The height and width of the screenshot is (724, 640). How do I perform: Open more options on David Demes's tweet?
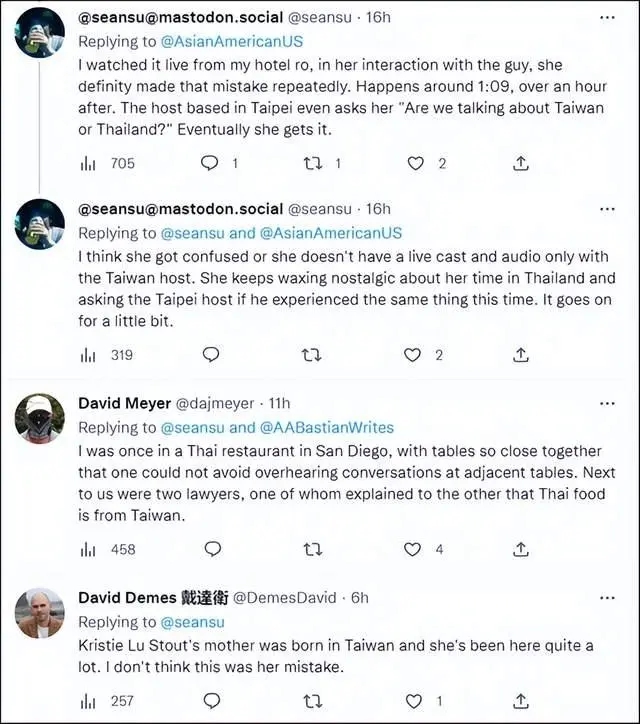click(607, 598)
